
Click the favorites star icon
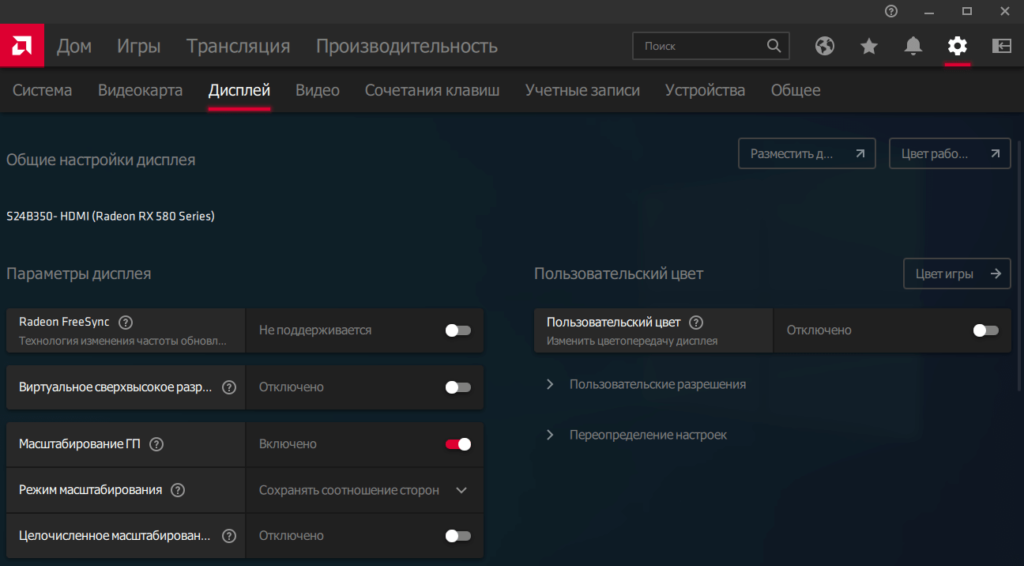click(869, 46)
